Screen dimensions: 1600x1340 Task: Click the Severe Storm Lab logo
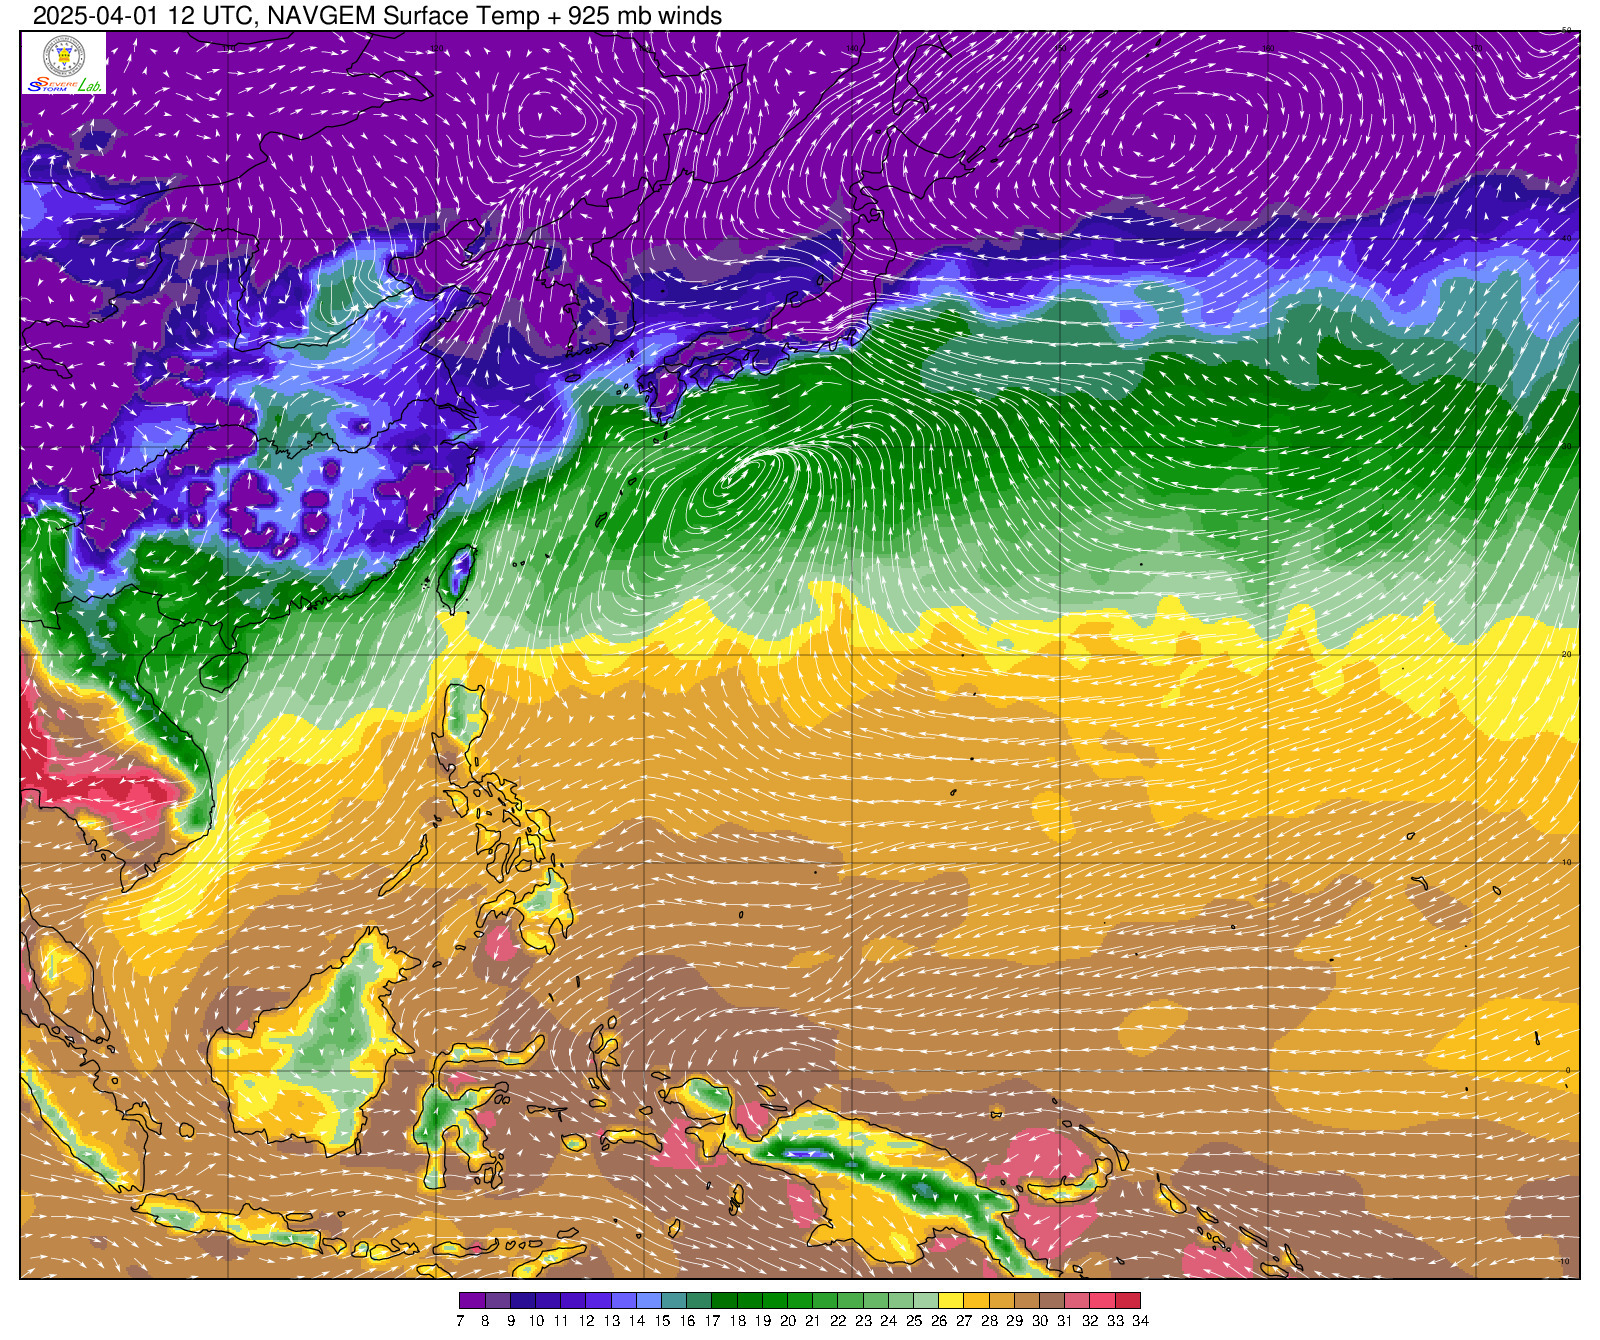[64, 85]
